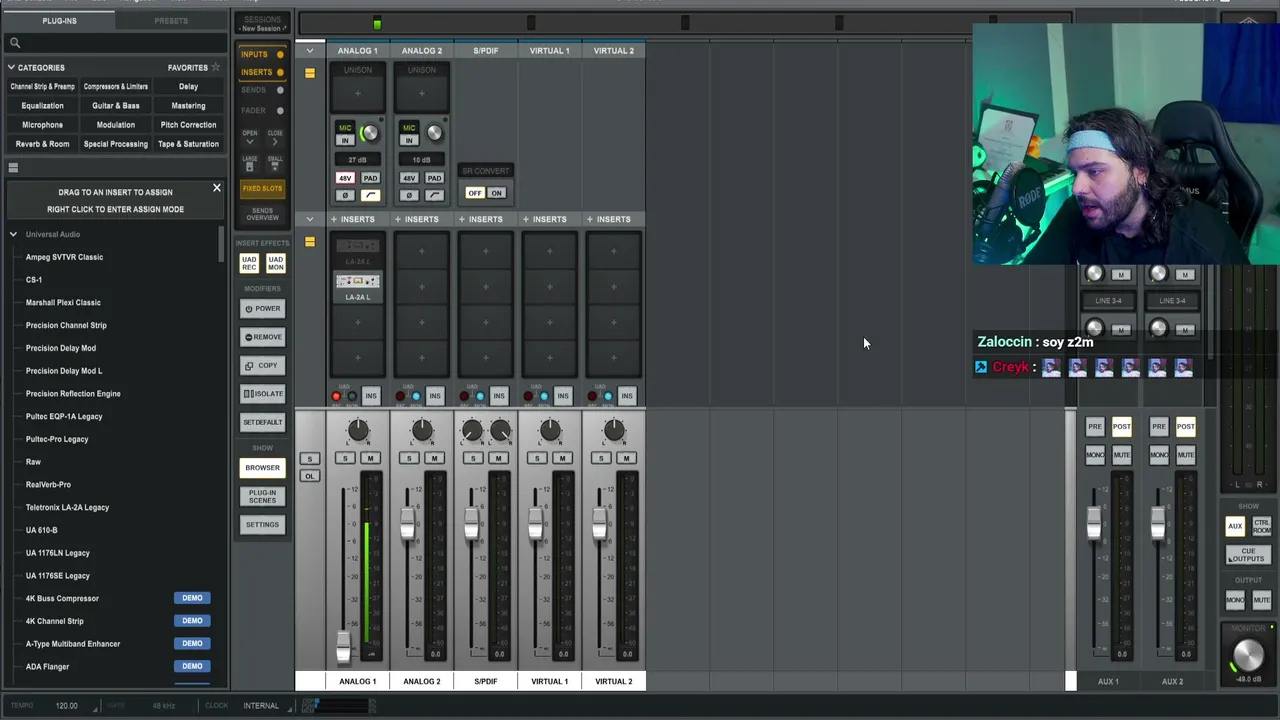Screen dimensions: 1280x720
Task: Select the Tape & Saturation category
Action: tap(188, 144)
